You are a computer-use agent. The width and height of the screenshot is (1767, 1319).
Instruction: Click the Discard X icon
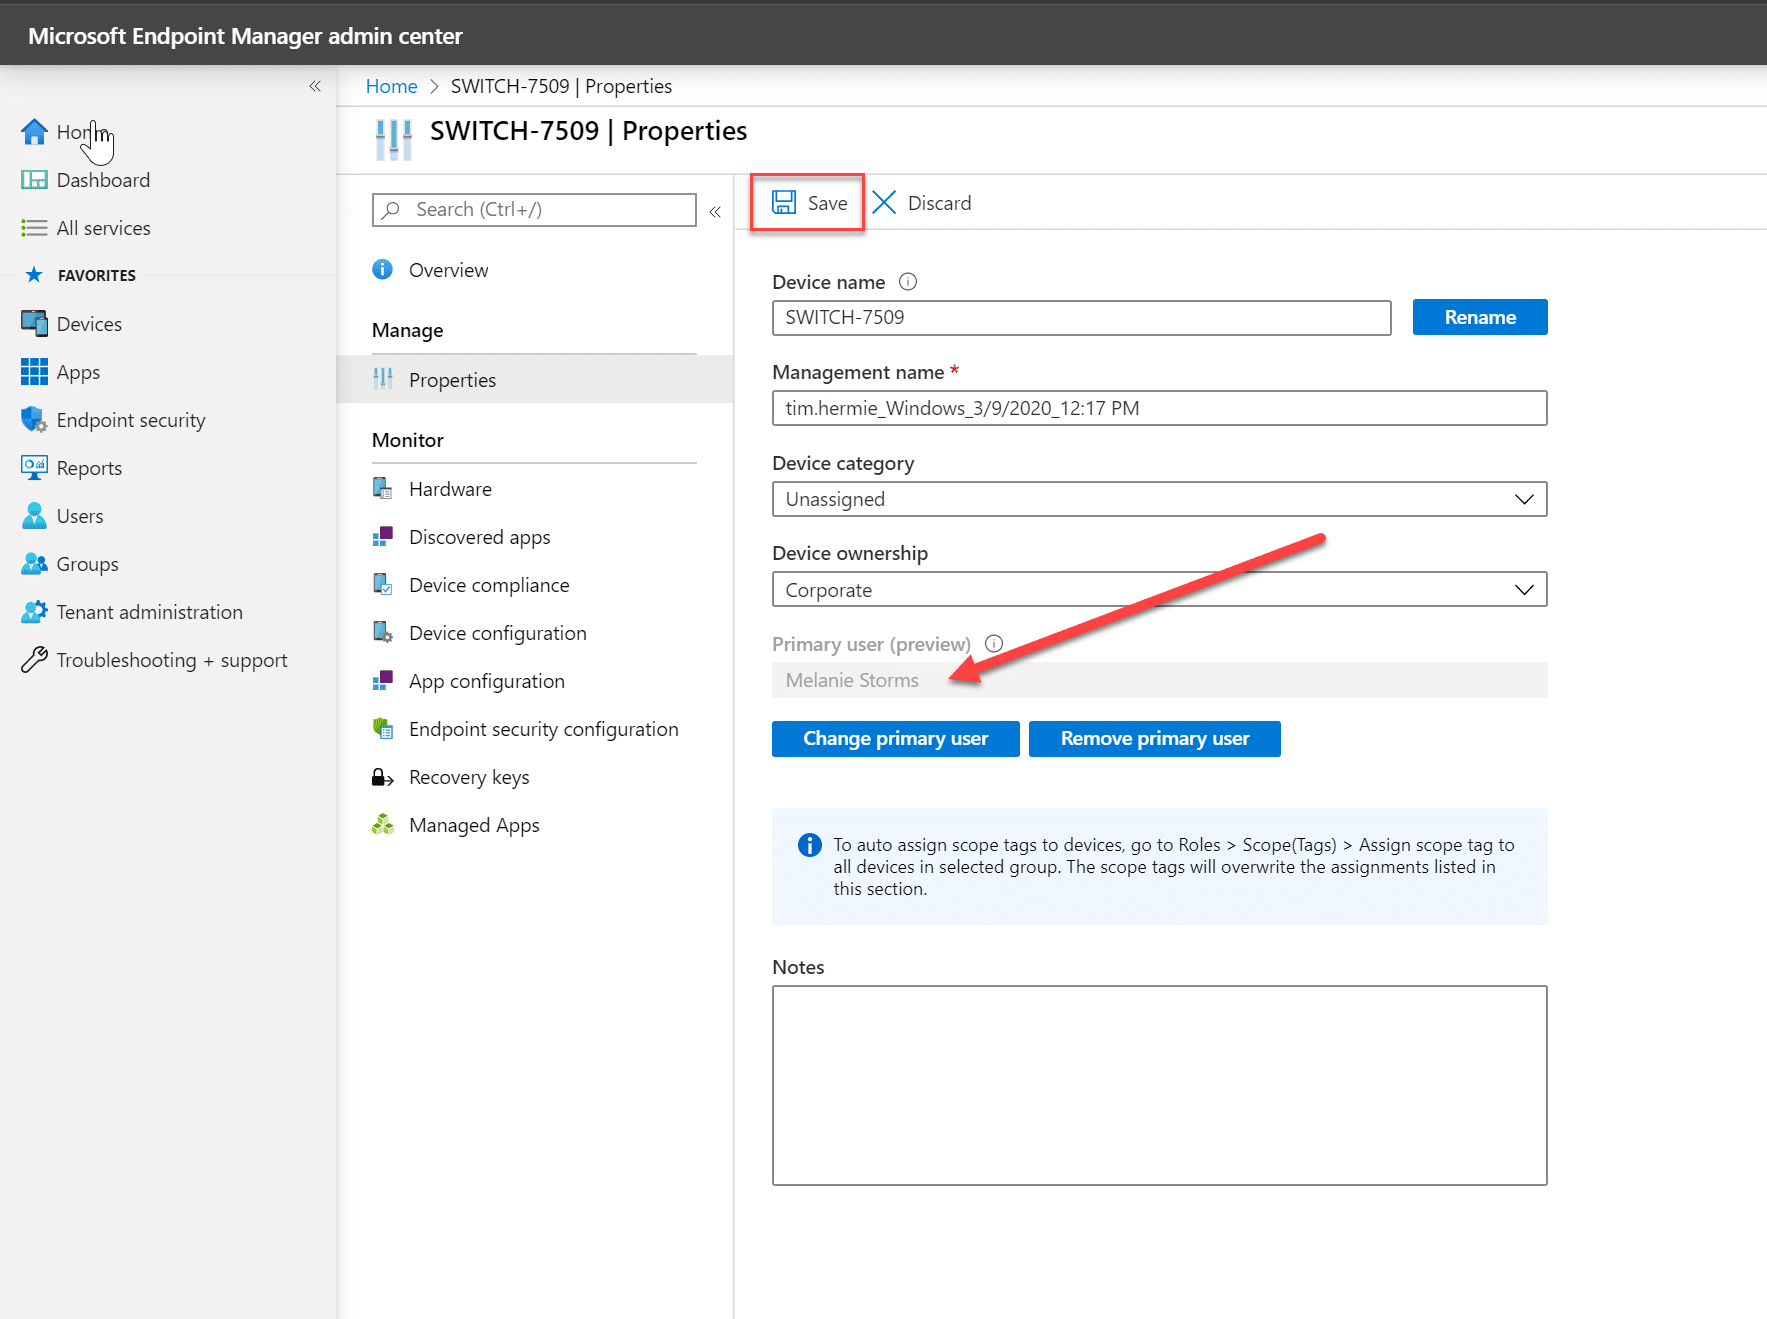tap(884, 203)
